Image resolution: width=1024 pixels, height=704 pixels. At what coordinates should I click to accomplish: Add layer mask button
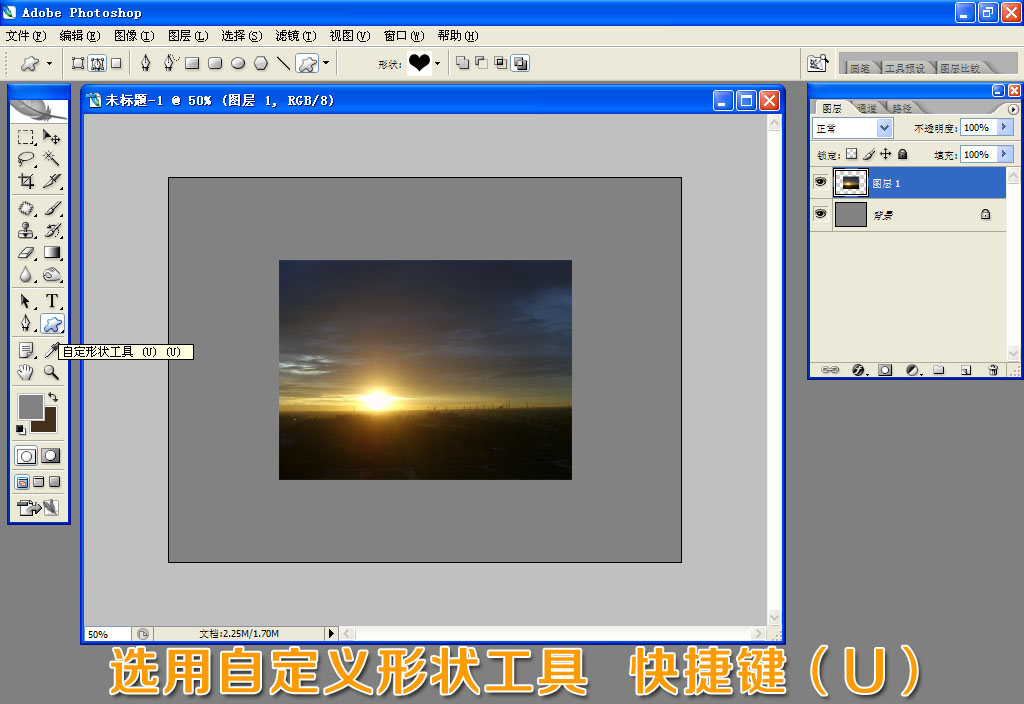(x=885, y=370)
